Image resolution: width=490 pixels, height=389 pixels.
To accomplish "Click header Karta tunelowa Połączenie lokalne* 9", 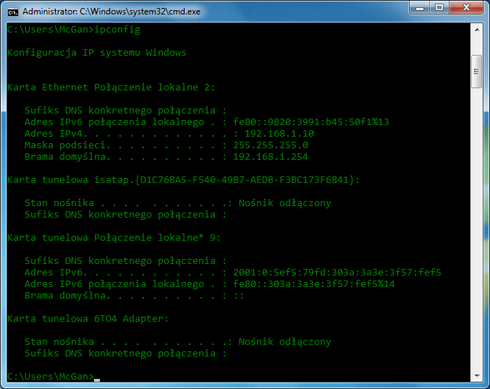I will 114,238.
